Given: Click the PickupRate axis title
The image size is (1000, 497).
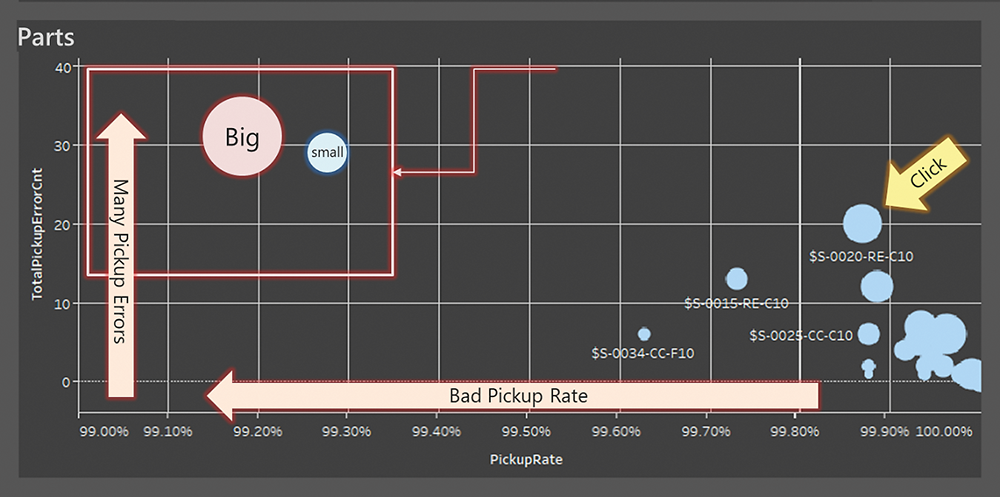Looking at the screenshot, I should pos(526,459).
